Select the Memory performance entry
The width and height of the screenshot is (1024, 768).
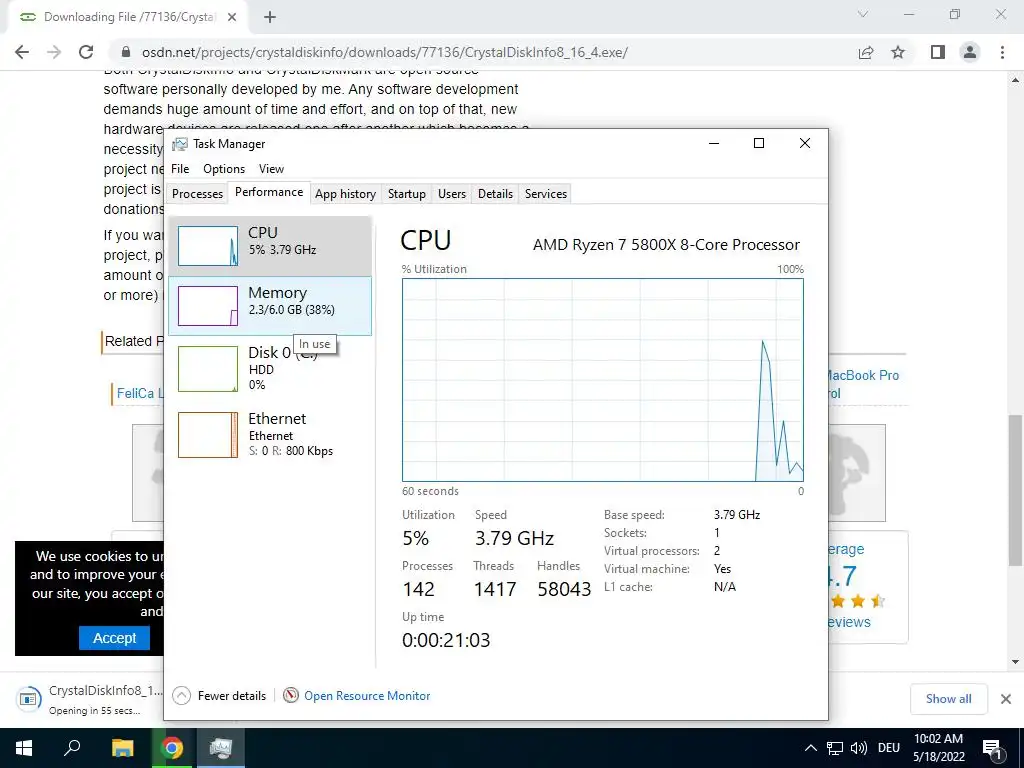click(x=270, y=306)
